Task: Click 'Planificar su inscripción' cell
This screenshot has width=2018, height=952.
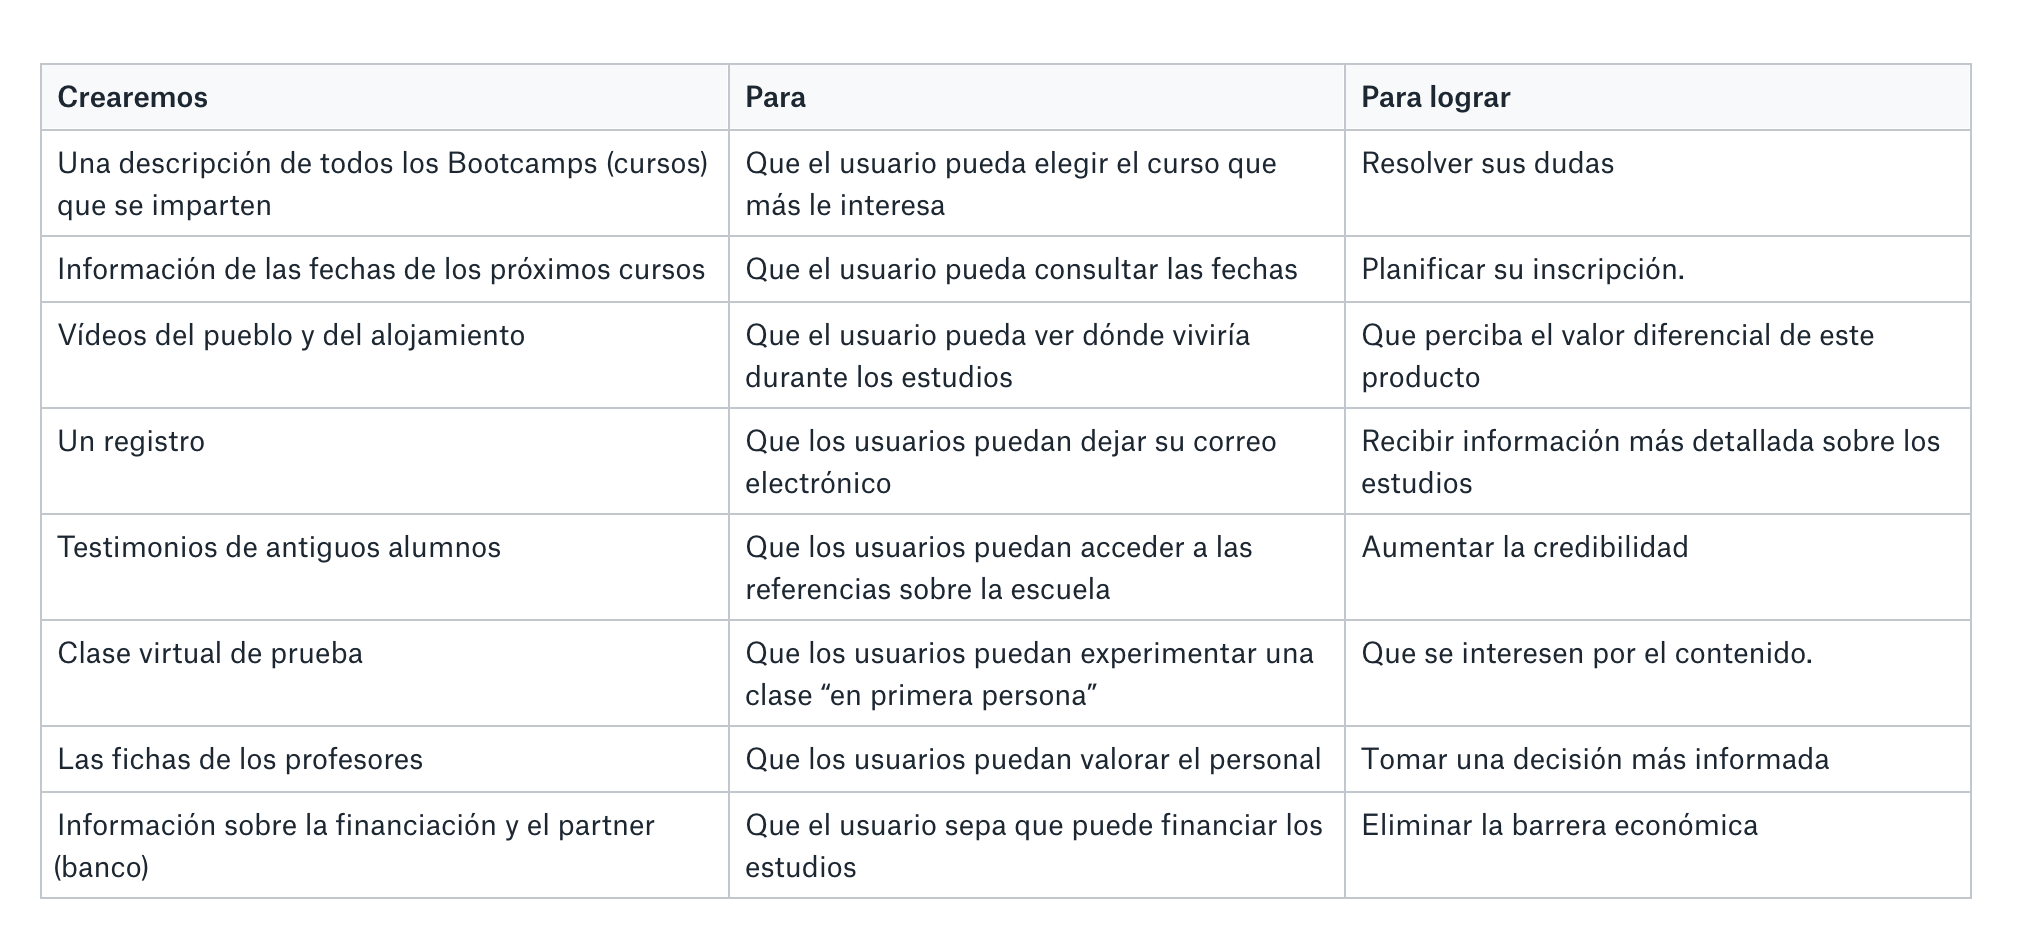Action: coord(1657,269)
